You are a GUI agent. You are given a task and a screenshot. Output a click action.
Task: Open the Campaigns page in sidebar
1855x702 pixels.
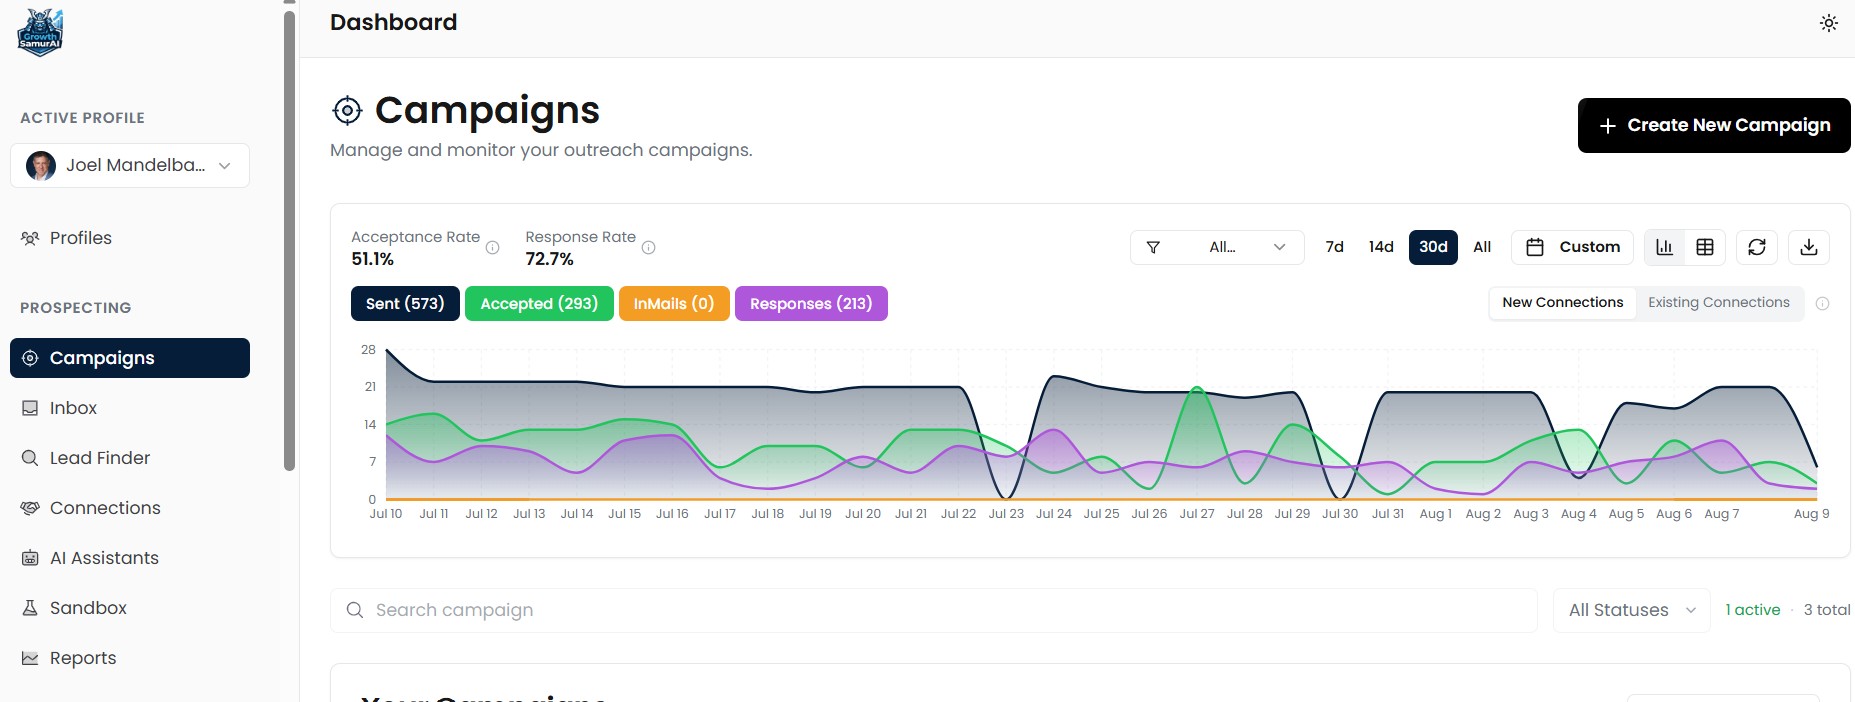pos(130,358)
